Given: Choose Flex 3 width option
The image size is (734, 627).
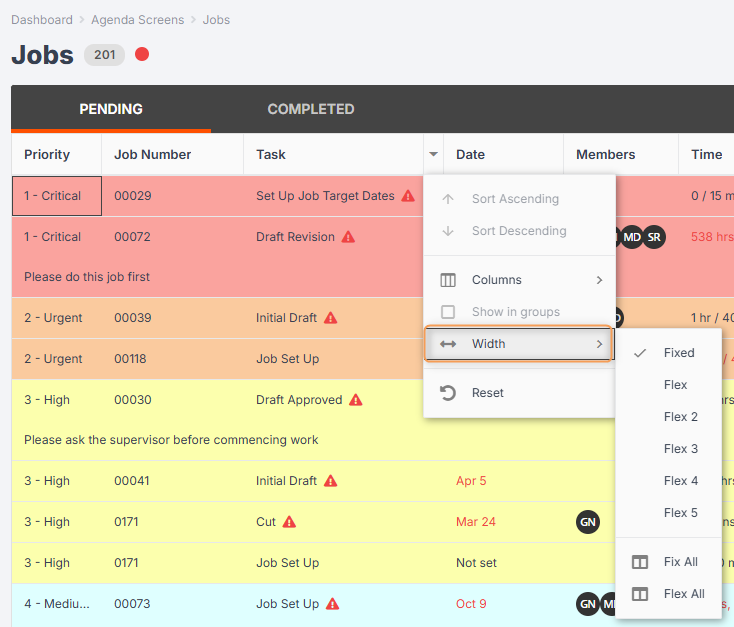Looking at the screenshot, I should (x=668, y=449).
